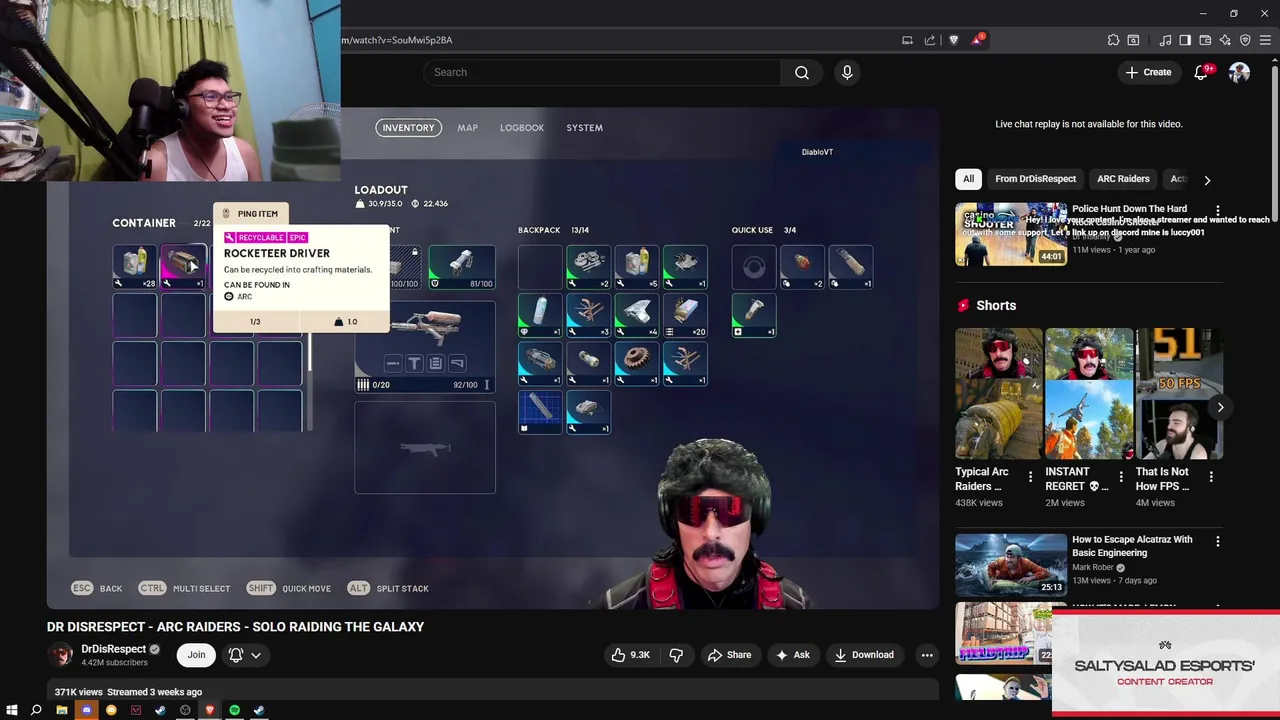The width and height of the screenshot is (1280, 720).
Task: Switch to the LOGBOOK tab
Action: tap(522, 128)
